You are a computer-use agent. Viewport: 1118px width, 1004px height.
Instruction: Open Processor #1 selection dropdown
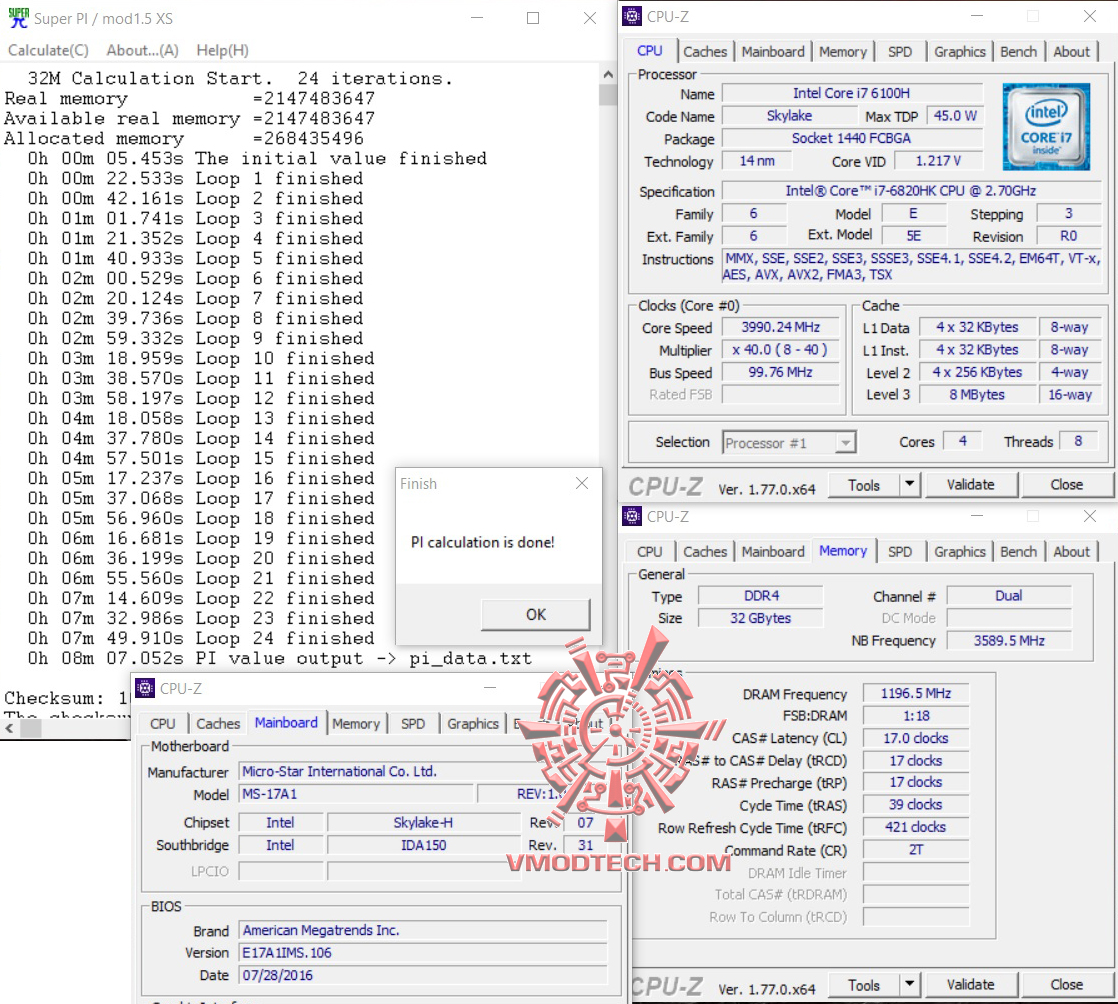789,443
